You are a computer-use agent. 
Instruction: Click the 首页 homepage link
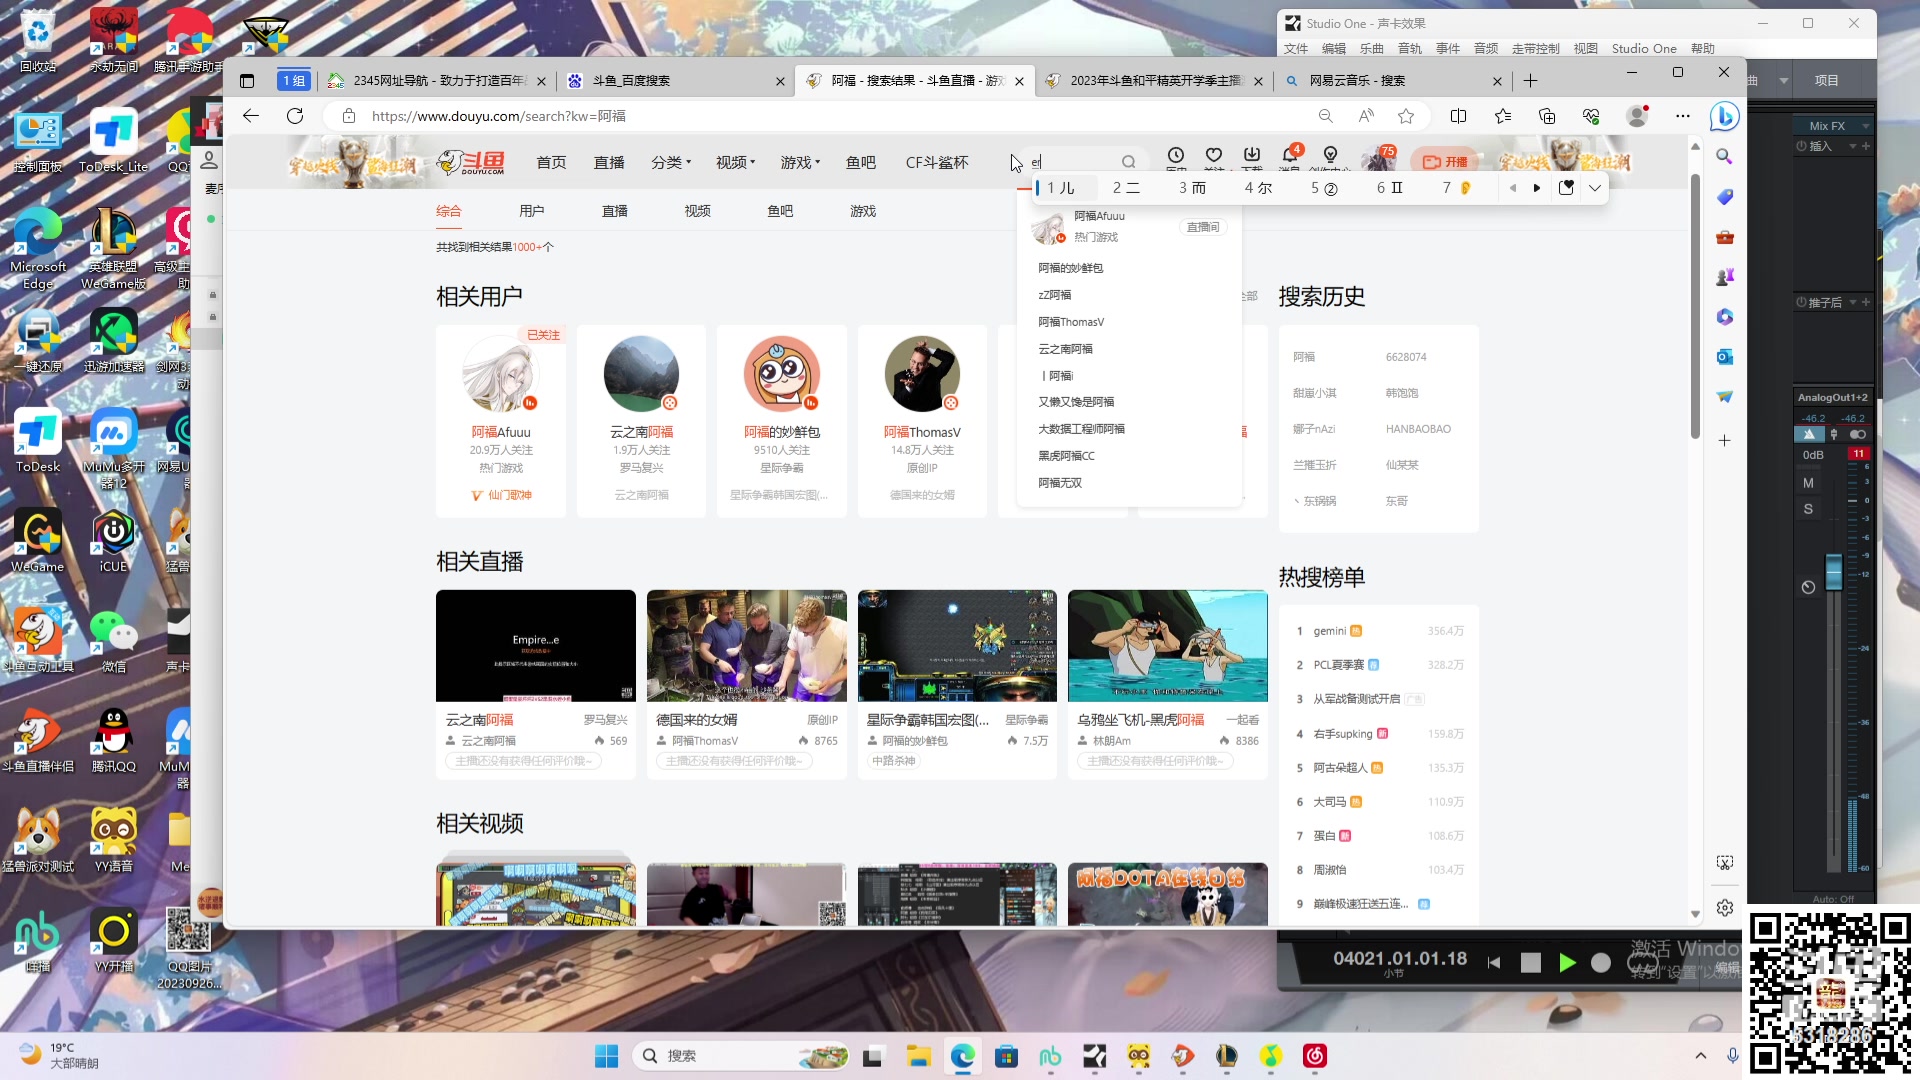(551, 162)
